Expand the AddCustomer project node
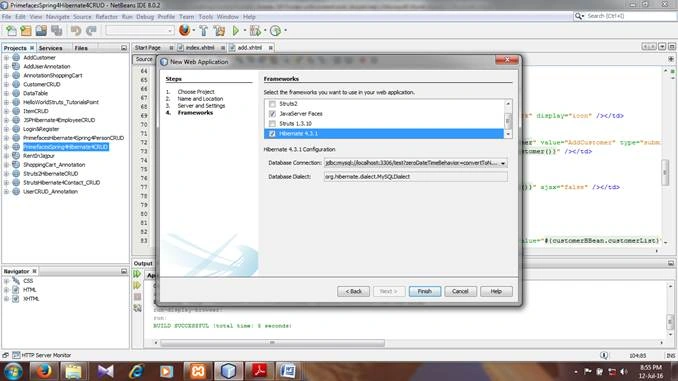 pos(6,58)
